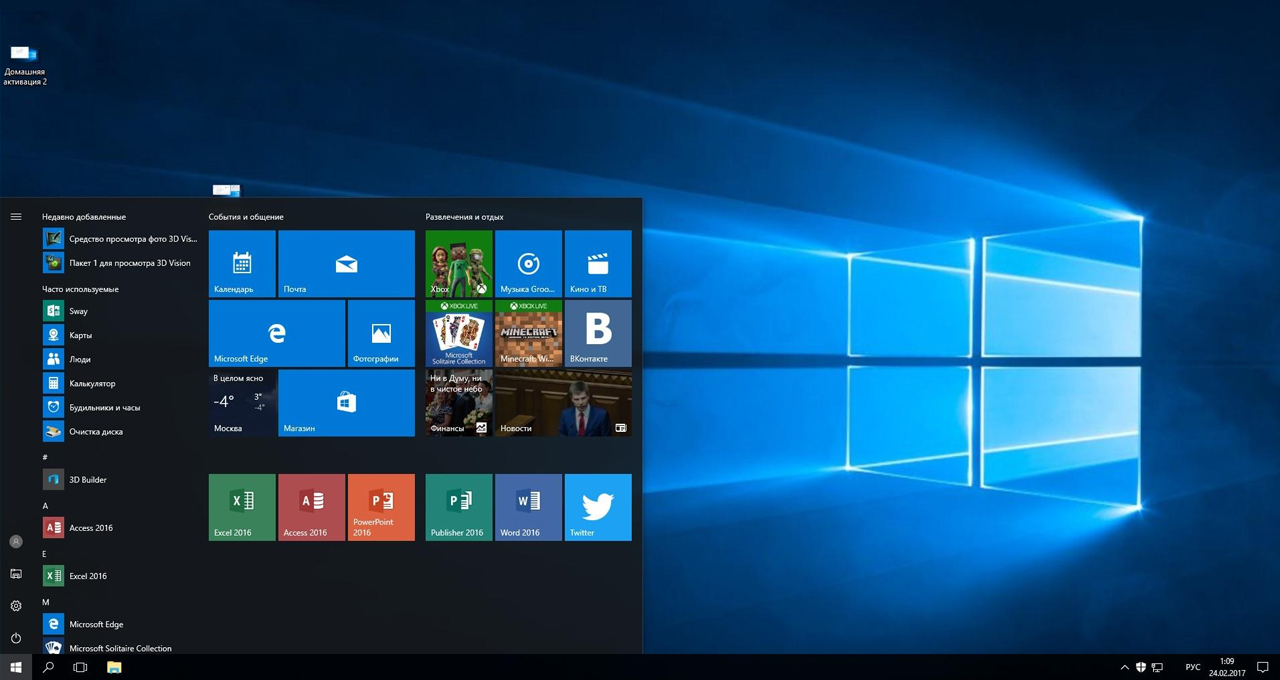Open the Moscow weather tile
The width and height of the screenshot is (1280, 680).
tap(242, 403)
